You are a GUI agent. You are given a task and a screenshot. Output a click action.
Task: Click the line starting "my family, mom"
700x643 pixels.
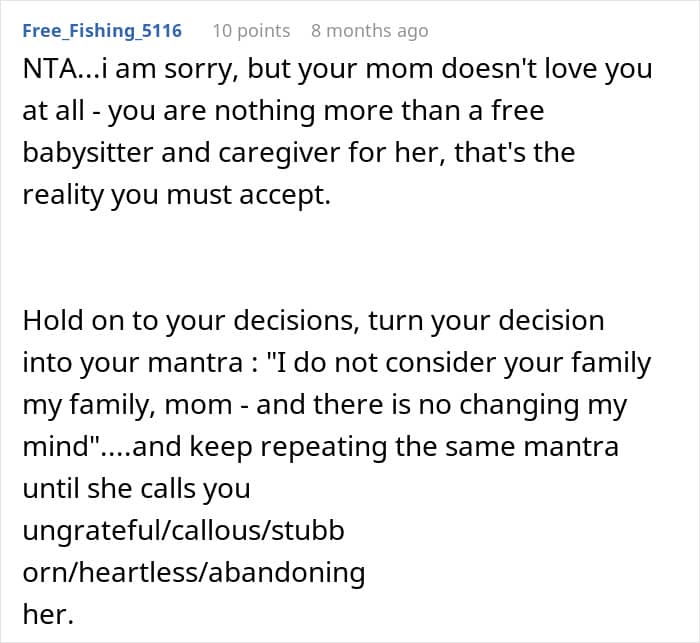tap(324, 405)
